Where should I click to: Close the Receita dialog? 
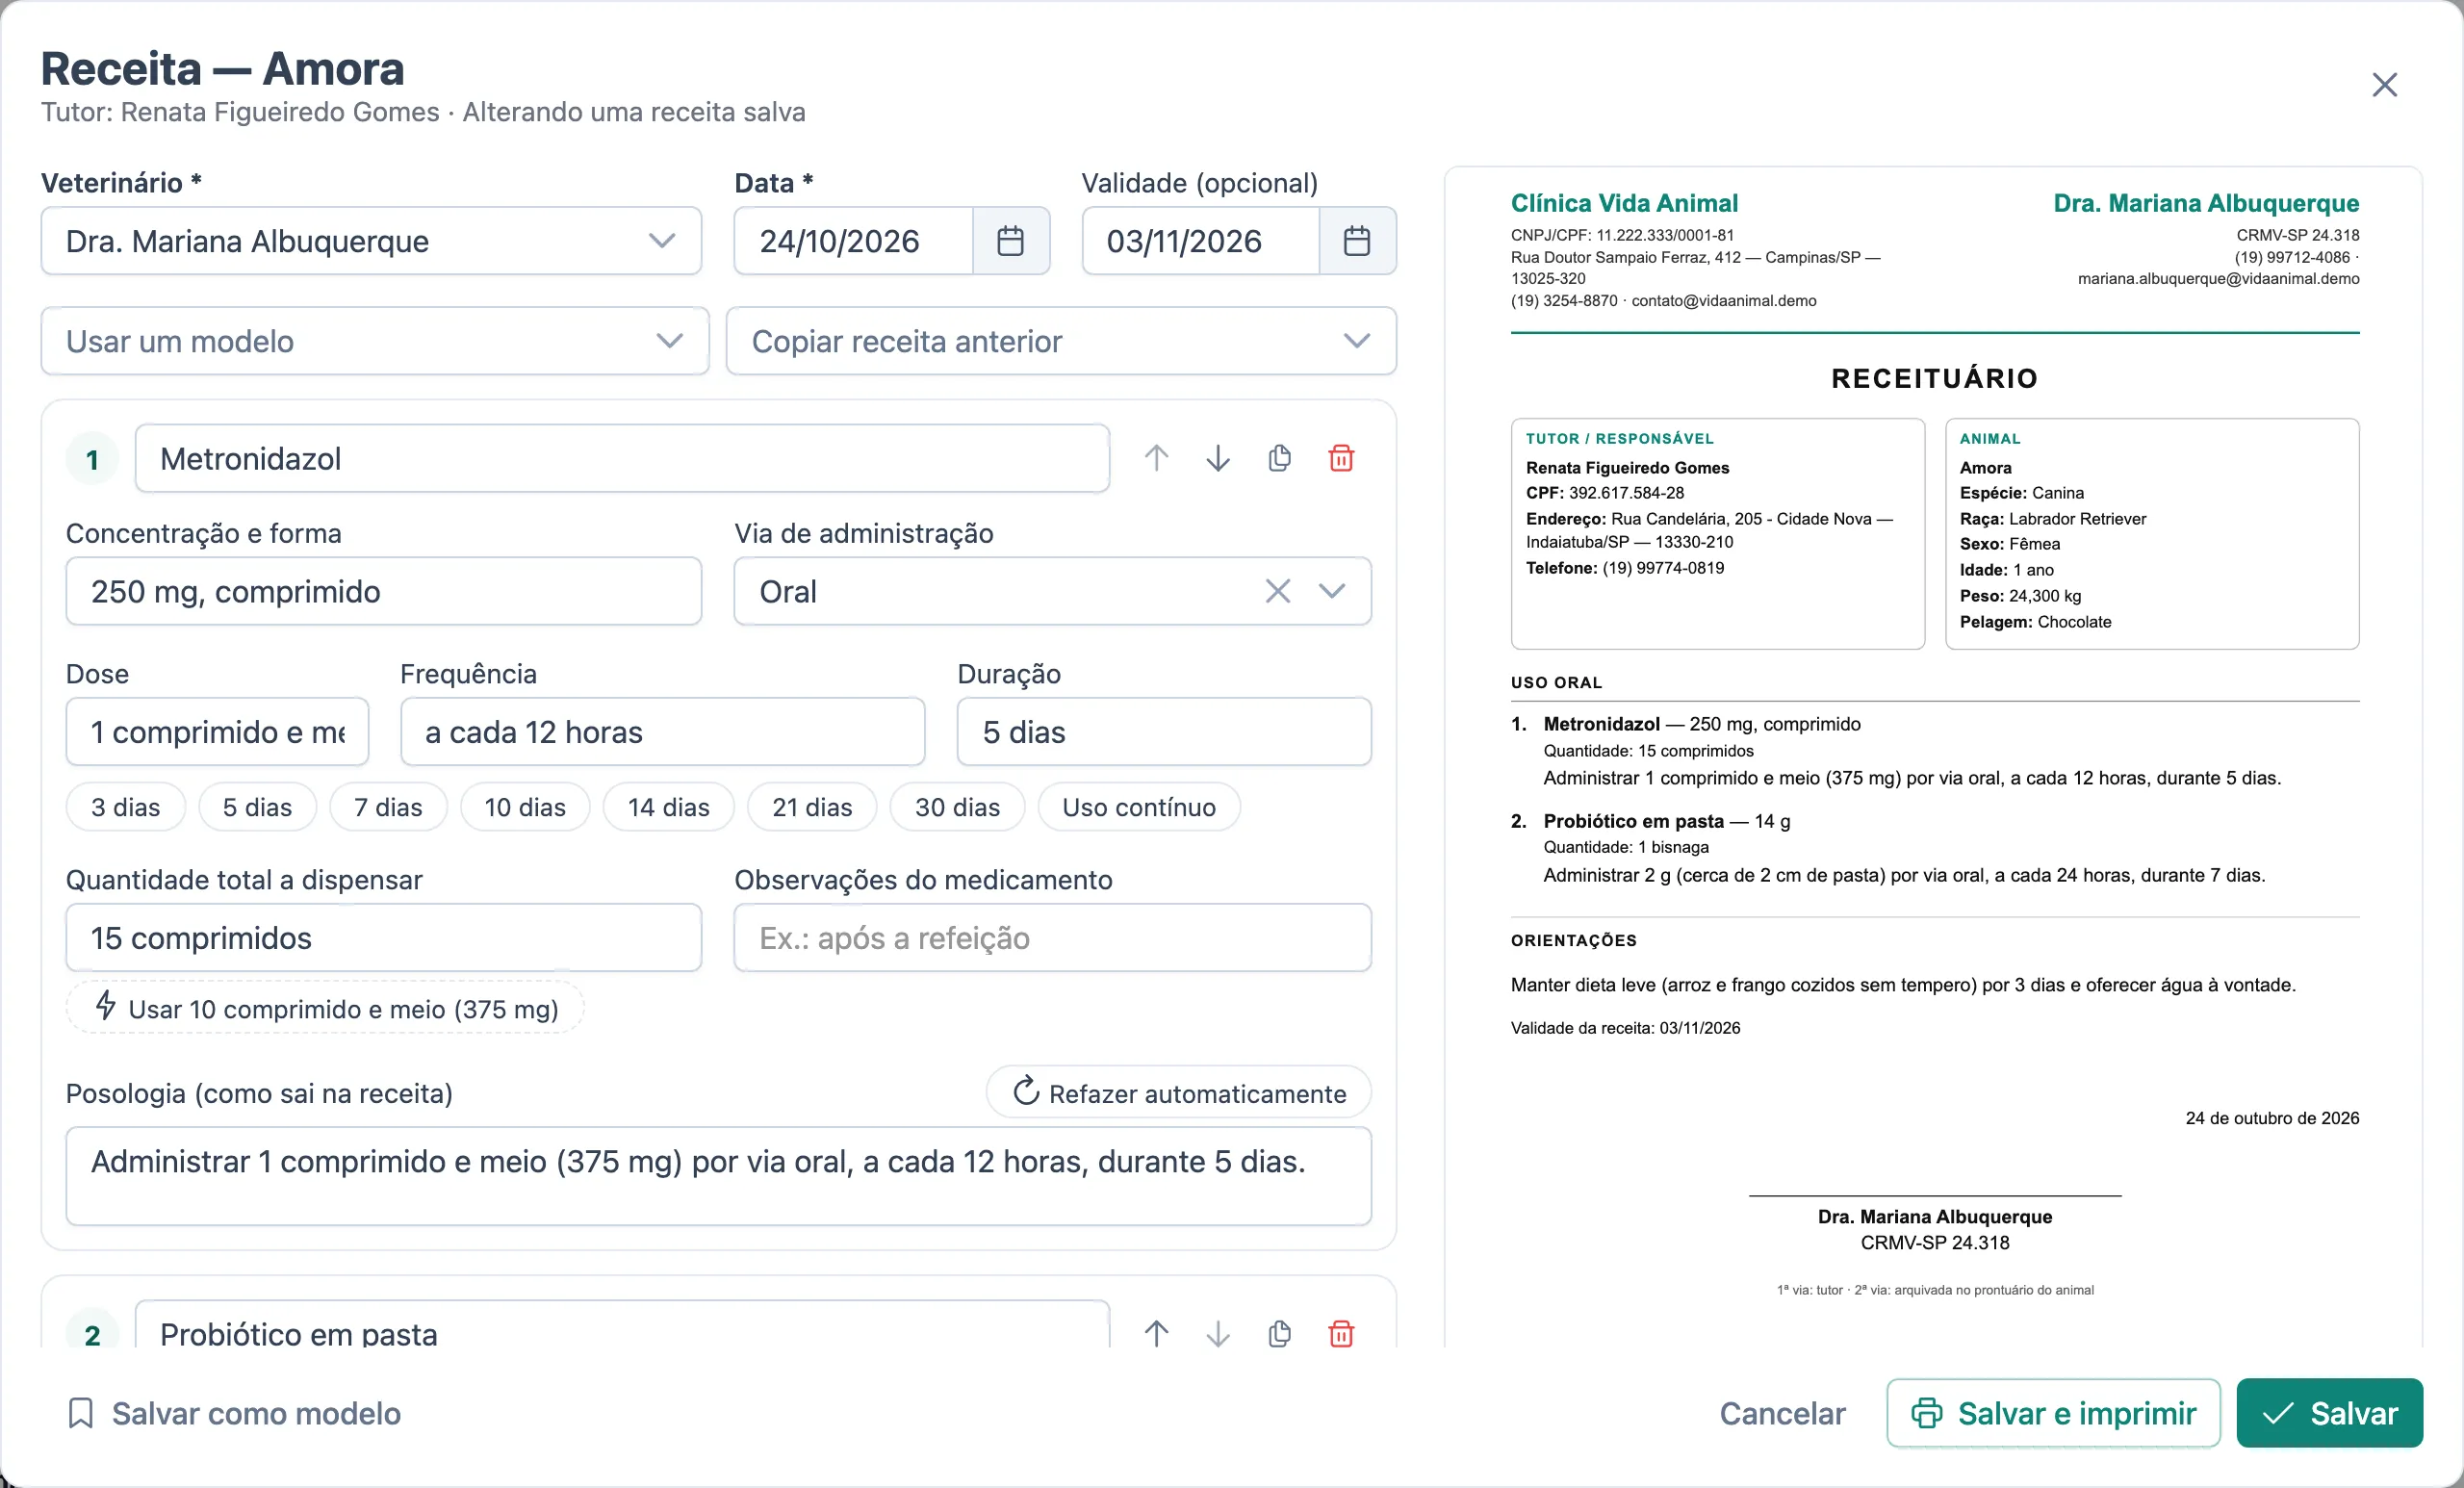click(x=2384, y=85)
